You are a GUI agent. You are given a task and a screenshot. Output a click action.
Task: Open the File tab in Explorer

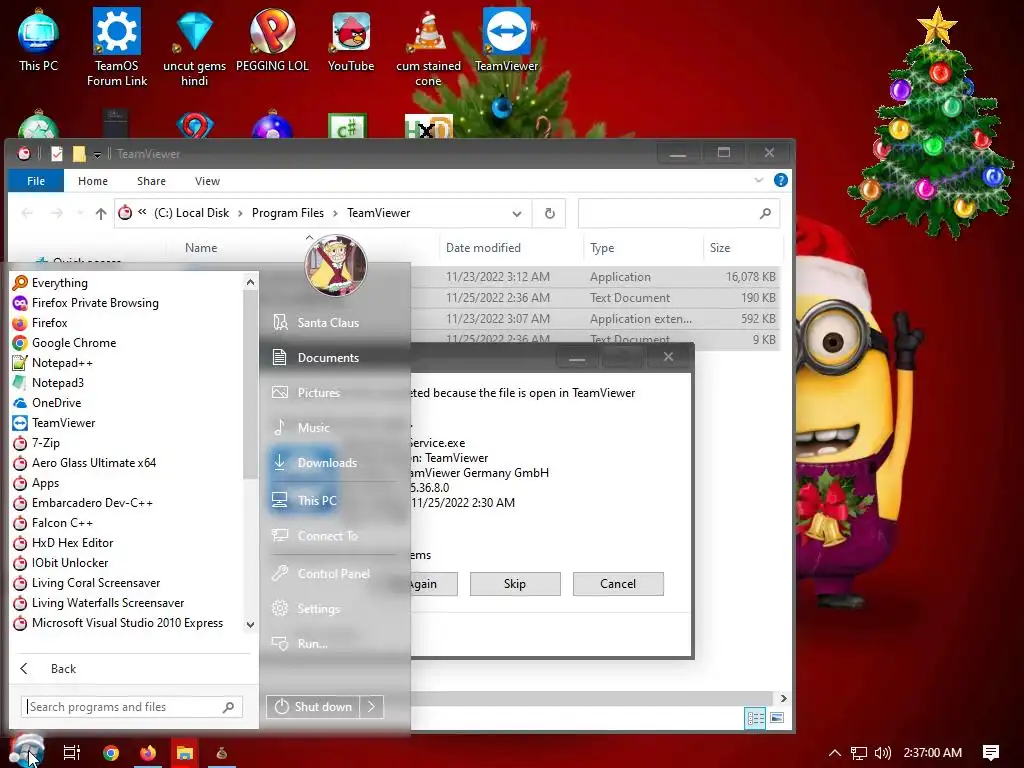coord(36,181)
